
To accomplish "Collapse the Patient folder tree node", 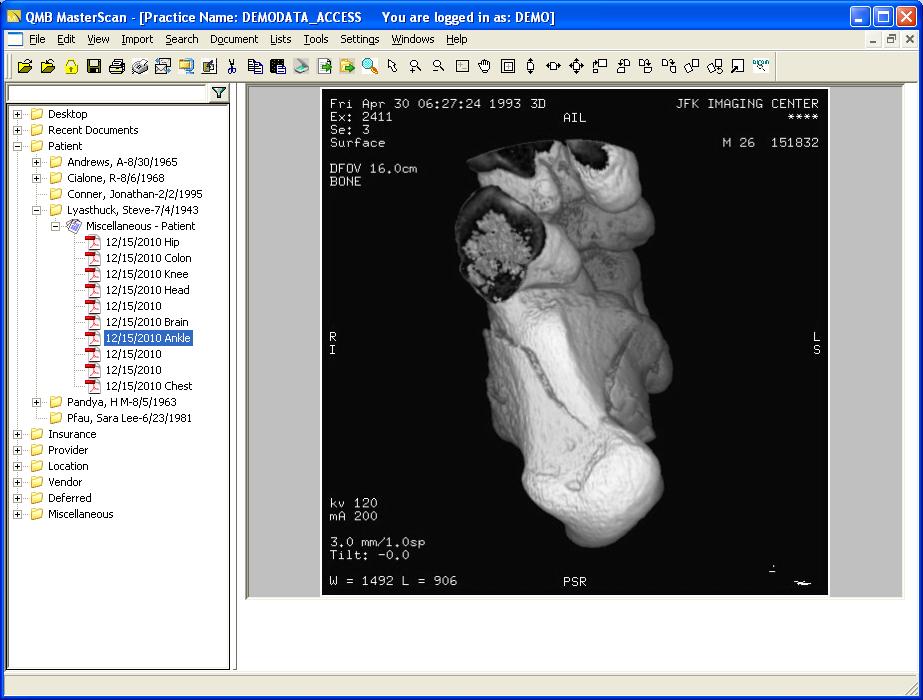I will (x=18, y=146).
